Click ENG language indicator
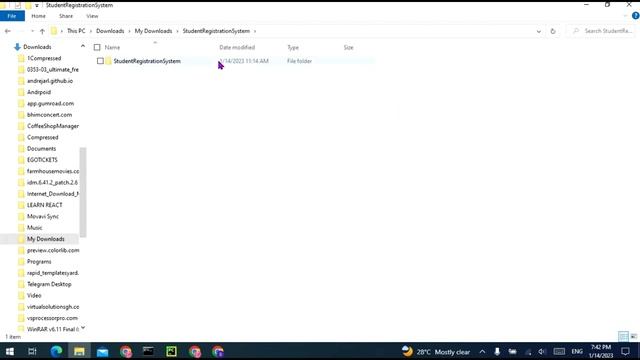640x360 pixels. pos(577,352)
